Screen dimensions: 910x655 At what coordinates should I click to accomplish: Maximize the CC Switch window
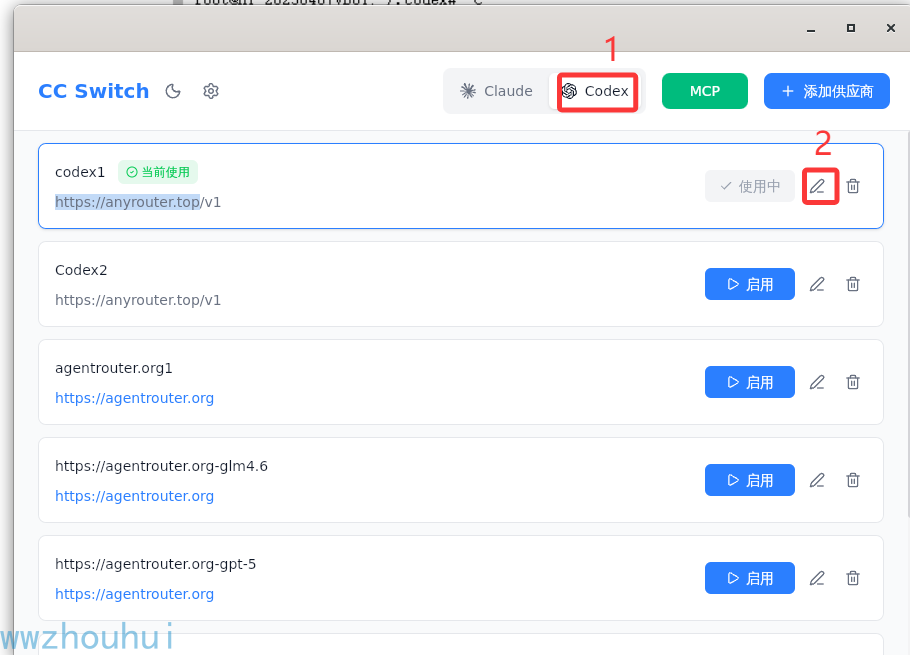pyautogui.click(x=851, y=28)
